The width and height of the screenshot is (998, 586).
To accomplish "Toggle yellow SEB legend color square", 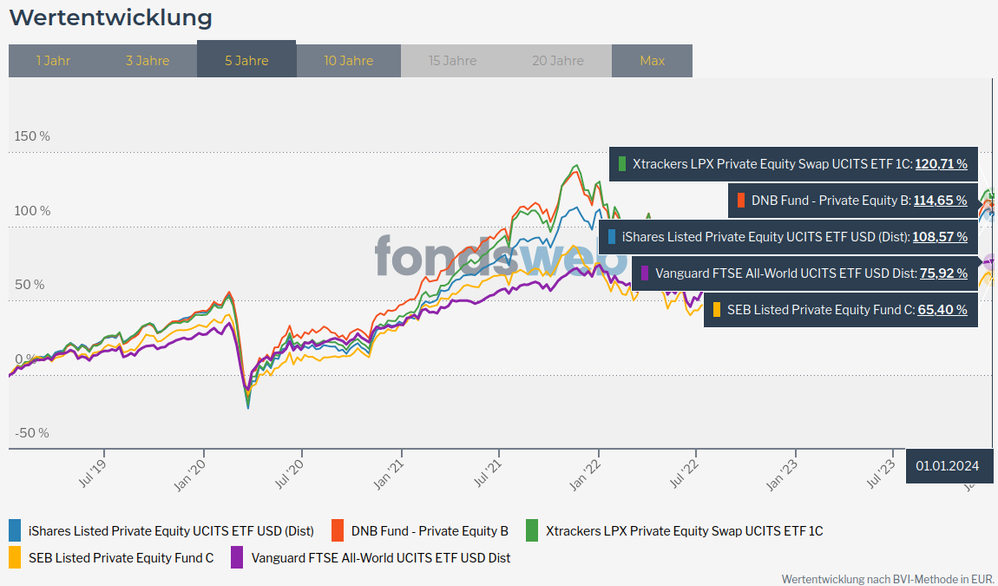I will pos(15,557).
